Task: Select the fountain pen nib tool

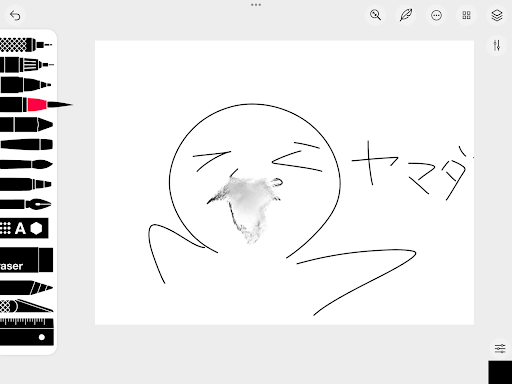Action: [26, 204]
